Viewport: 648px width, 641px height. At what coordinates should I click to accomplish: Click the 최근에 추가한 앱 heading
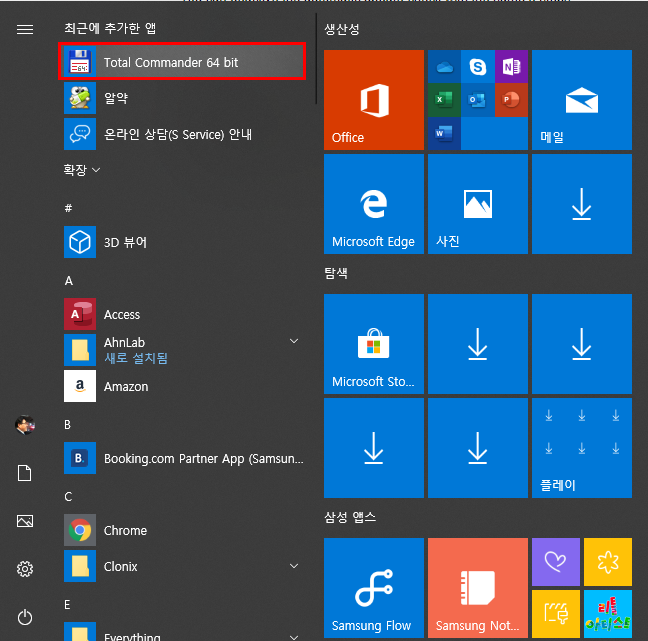point(110,28)
